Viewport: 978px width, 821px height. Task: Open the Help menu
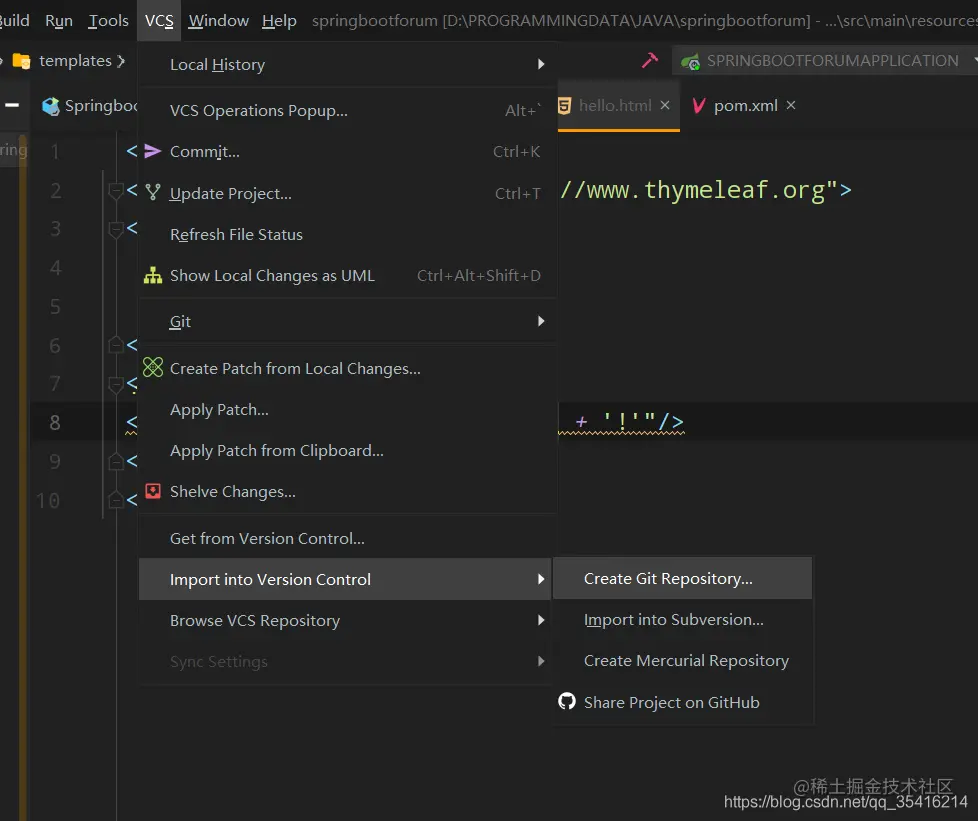(279, 21)
